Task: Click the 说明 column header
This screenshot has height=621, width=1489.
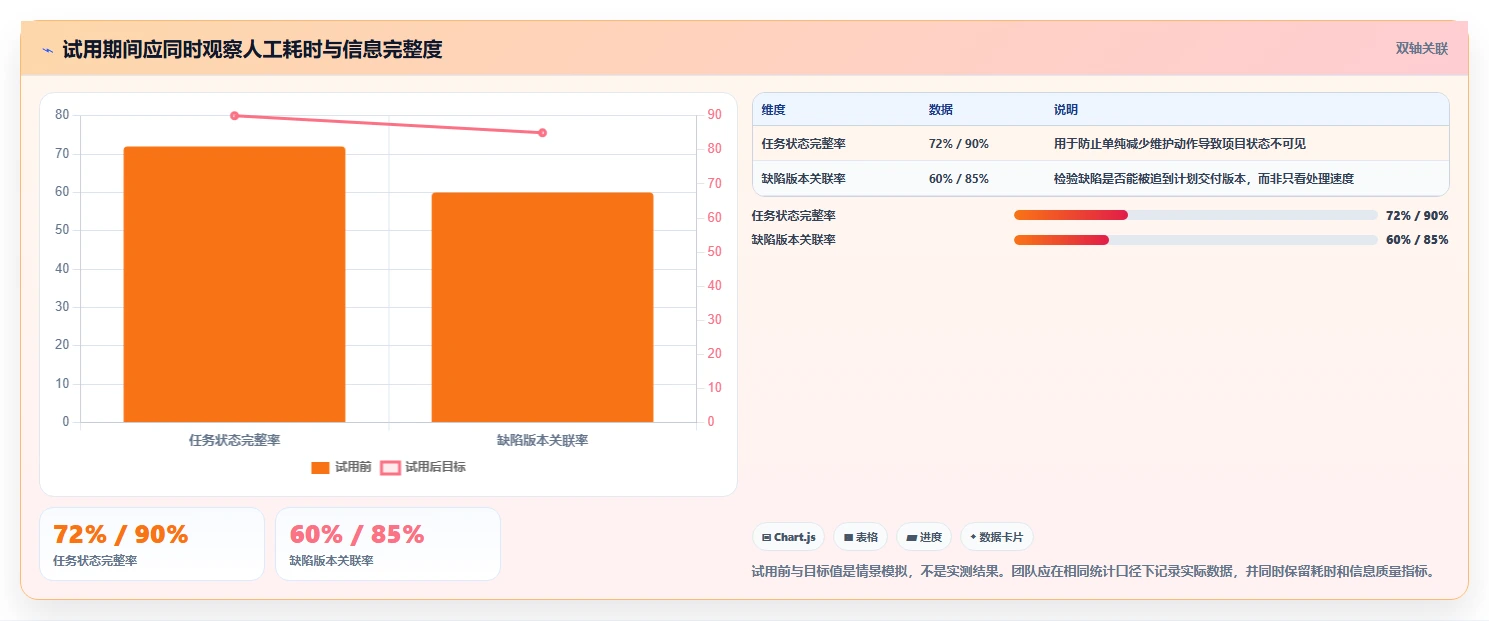Action: (x=1066, y=110)
